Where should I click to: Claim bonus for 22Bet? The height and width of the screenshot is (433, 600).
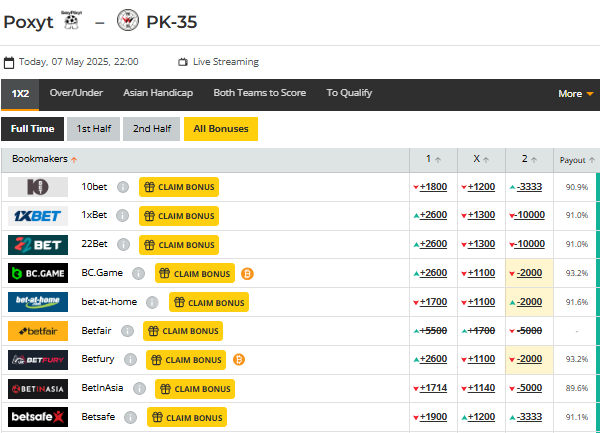coord(179,245)
